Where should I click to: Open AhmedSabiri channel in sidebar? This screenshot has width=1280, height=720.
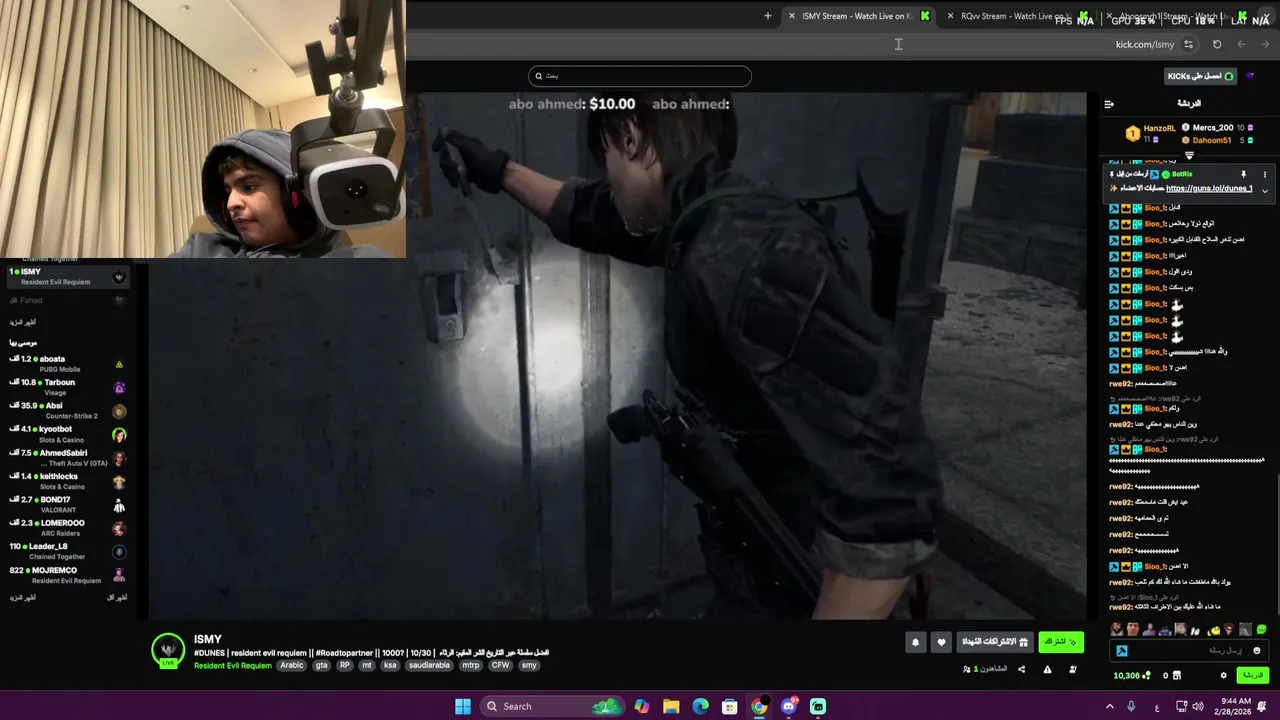(68, 457)
